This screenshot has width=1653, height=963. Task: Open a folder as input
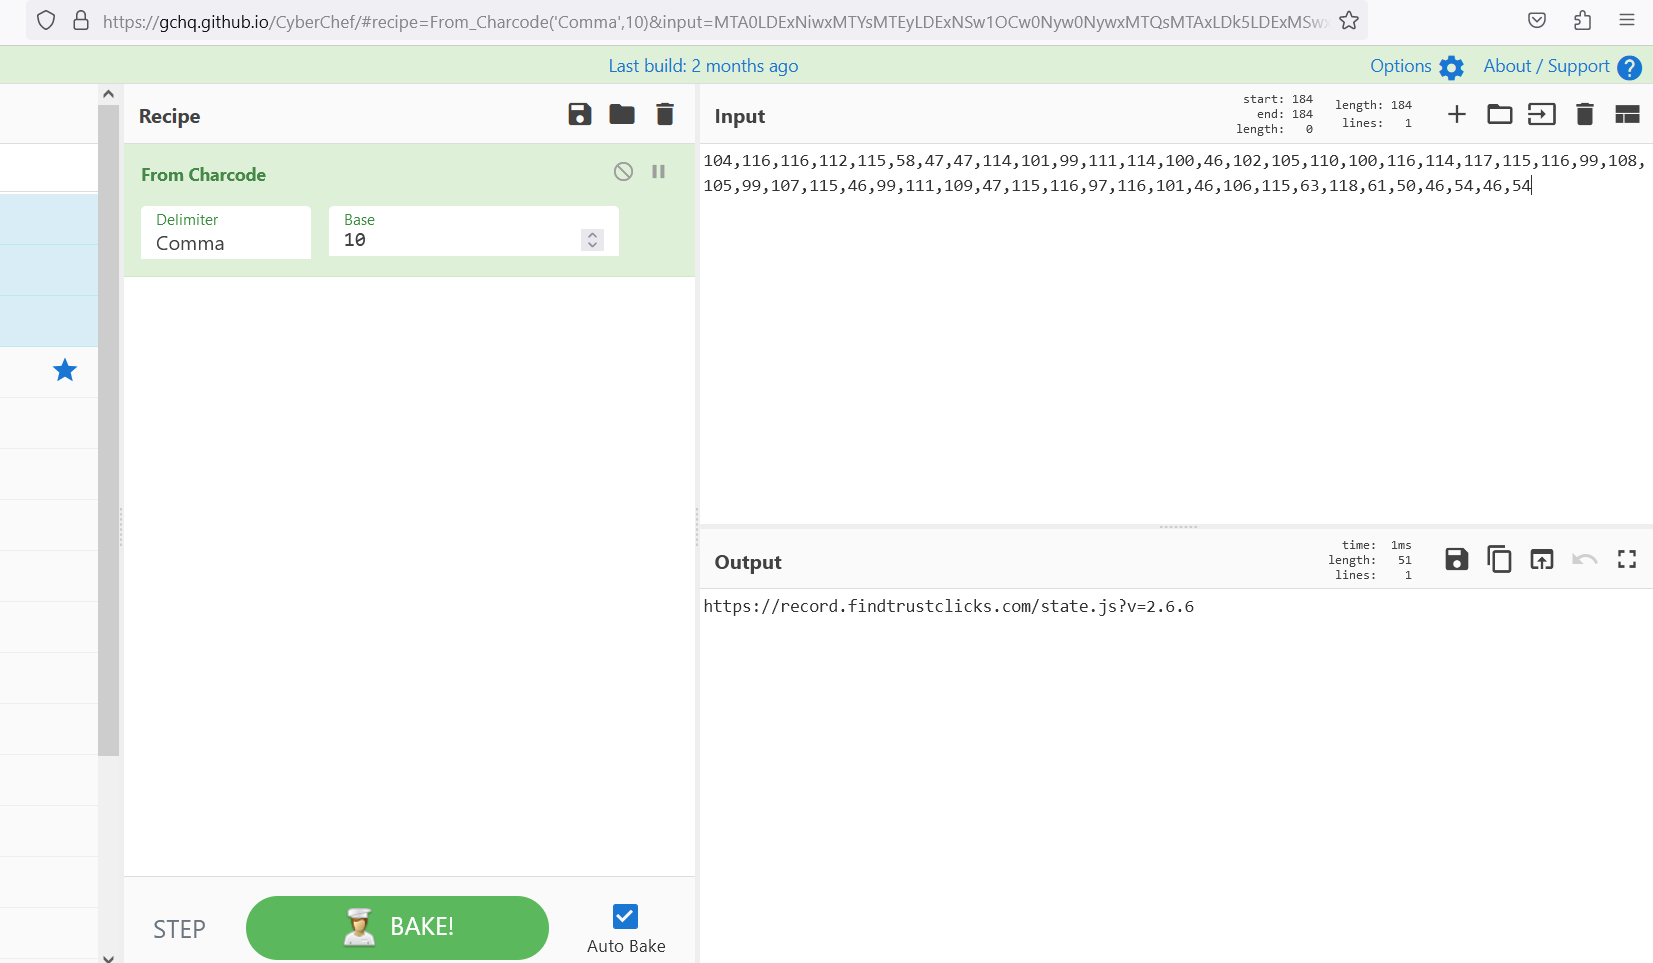point(1499,114)
